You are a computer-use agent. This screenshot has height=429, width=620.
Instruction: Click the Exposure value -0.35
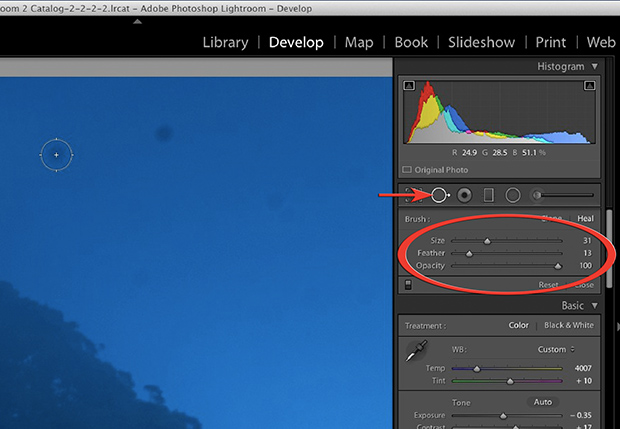click(581, 416)
